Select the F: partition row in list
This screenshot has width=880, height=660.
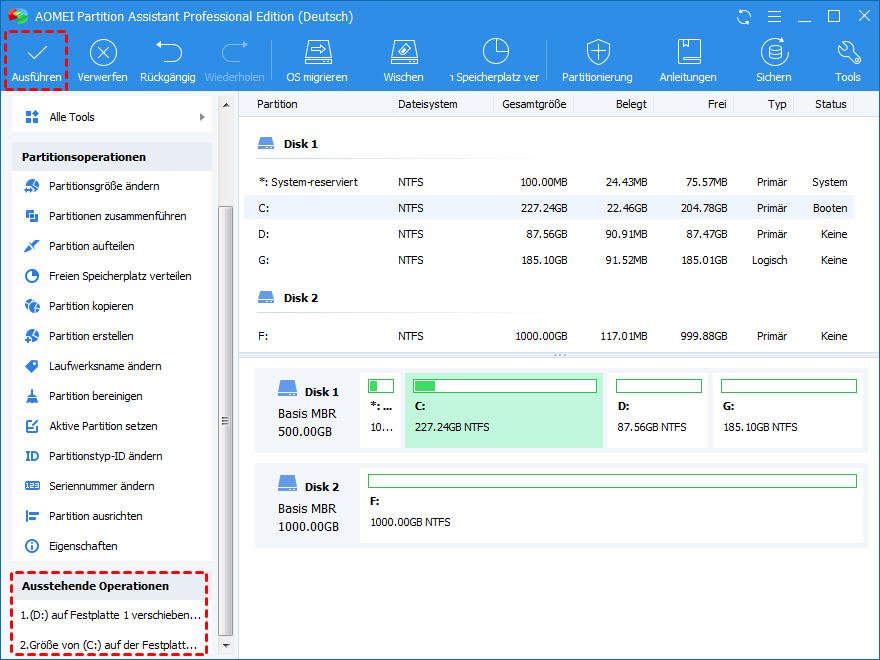[549, 336]
